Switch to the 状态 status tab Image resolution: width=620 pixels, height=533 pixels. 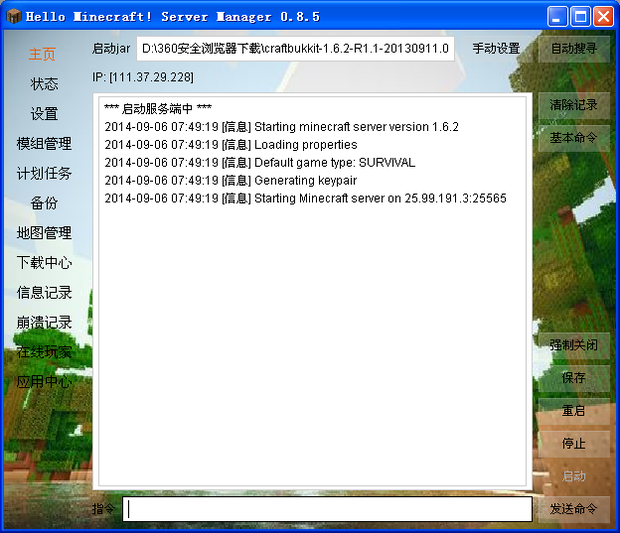coord(44,84)
